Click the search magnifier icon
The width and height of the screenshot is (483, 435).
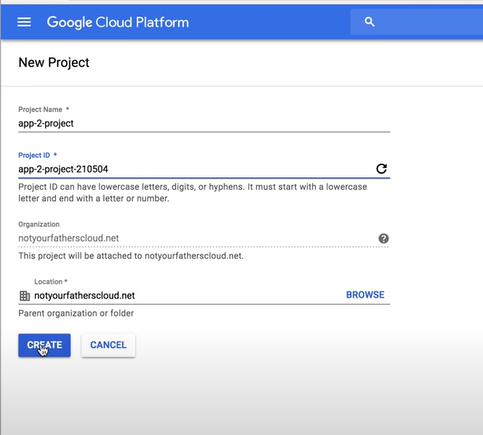tap(369, 22)
